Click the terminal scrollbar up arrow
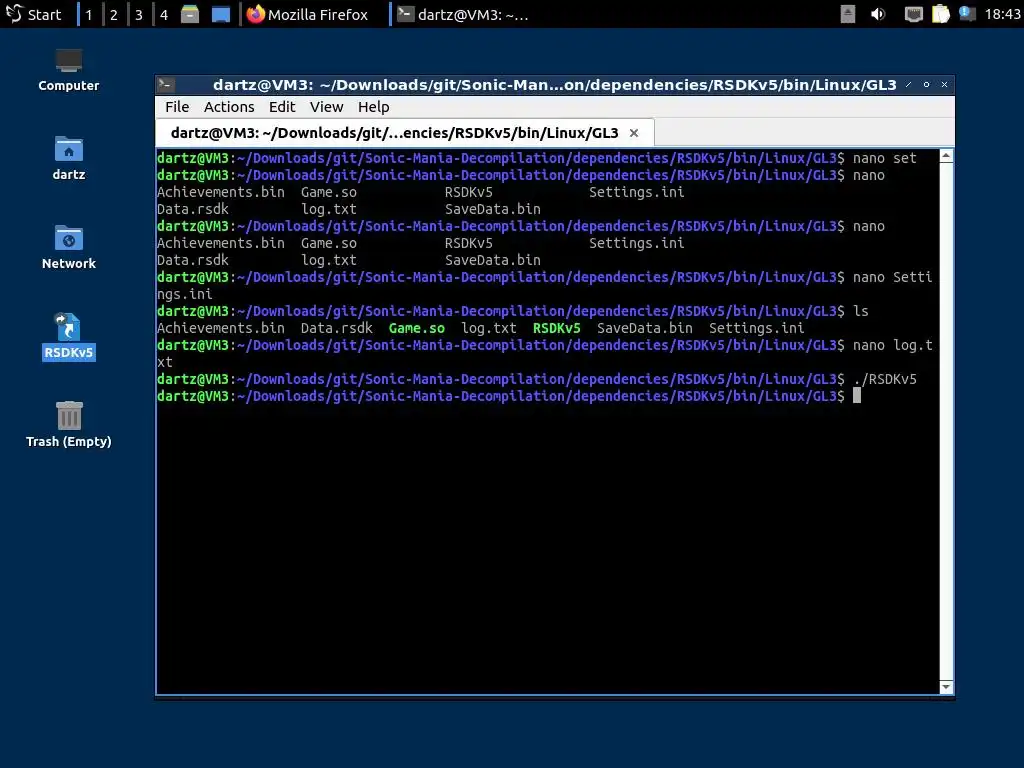The width and height of the screenshot is (1024, 768). point(946,155)
